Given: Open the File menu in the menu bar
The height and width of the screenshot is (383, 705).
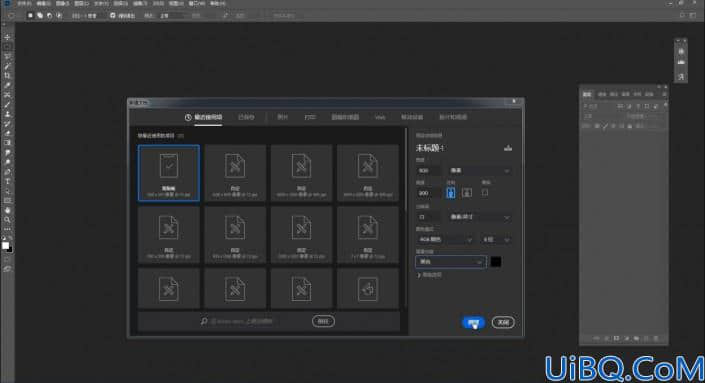Looking at the screenshot, I should point(24,4).
